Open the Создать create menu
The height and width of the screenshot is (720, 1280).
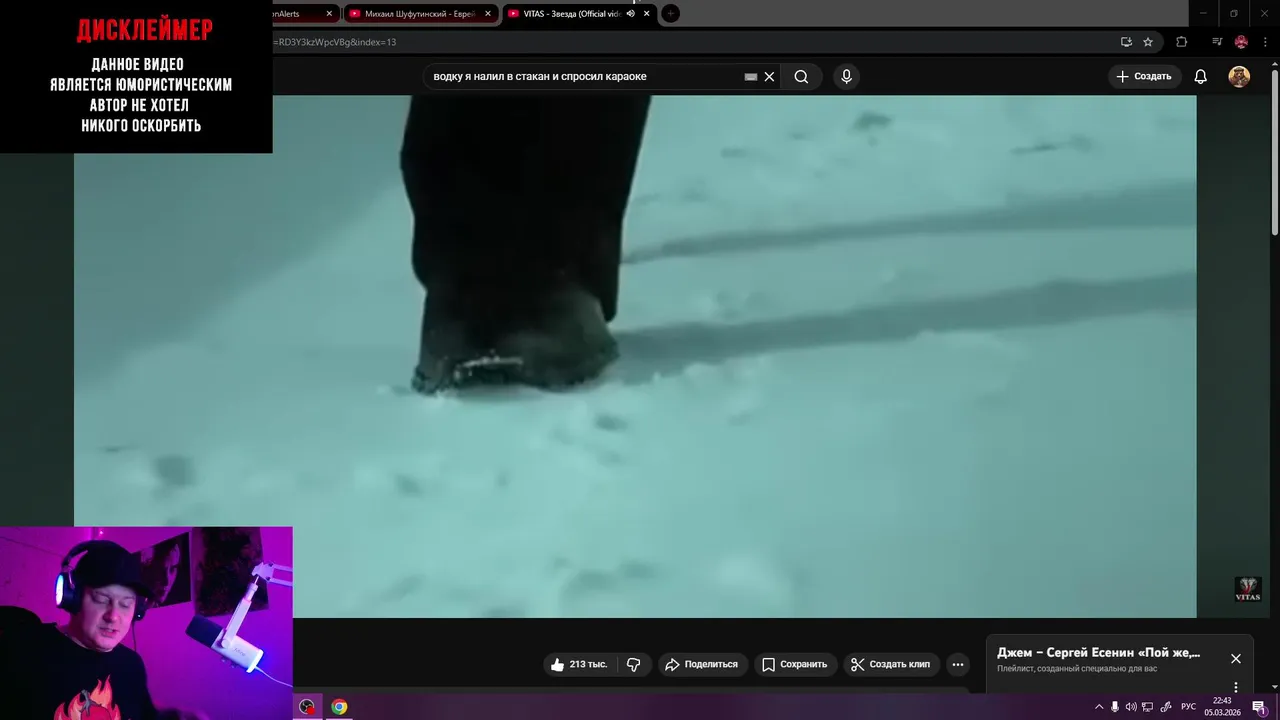pos(1144,77)
